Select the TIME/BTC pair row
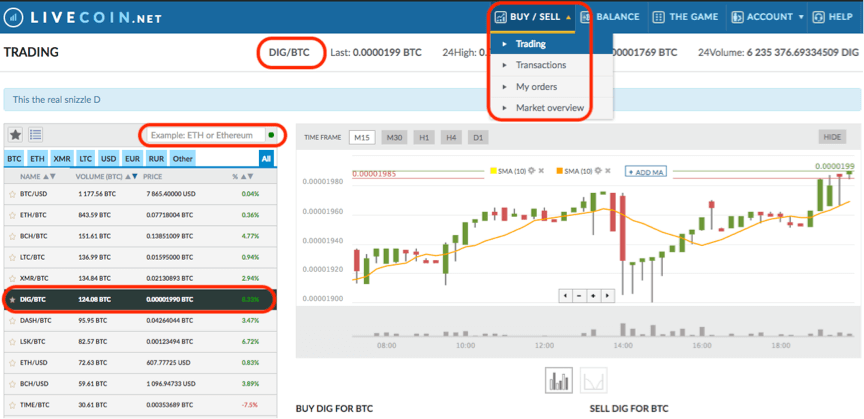Viewport: 864px width, 419px height. (140, 405)
